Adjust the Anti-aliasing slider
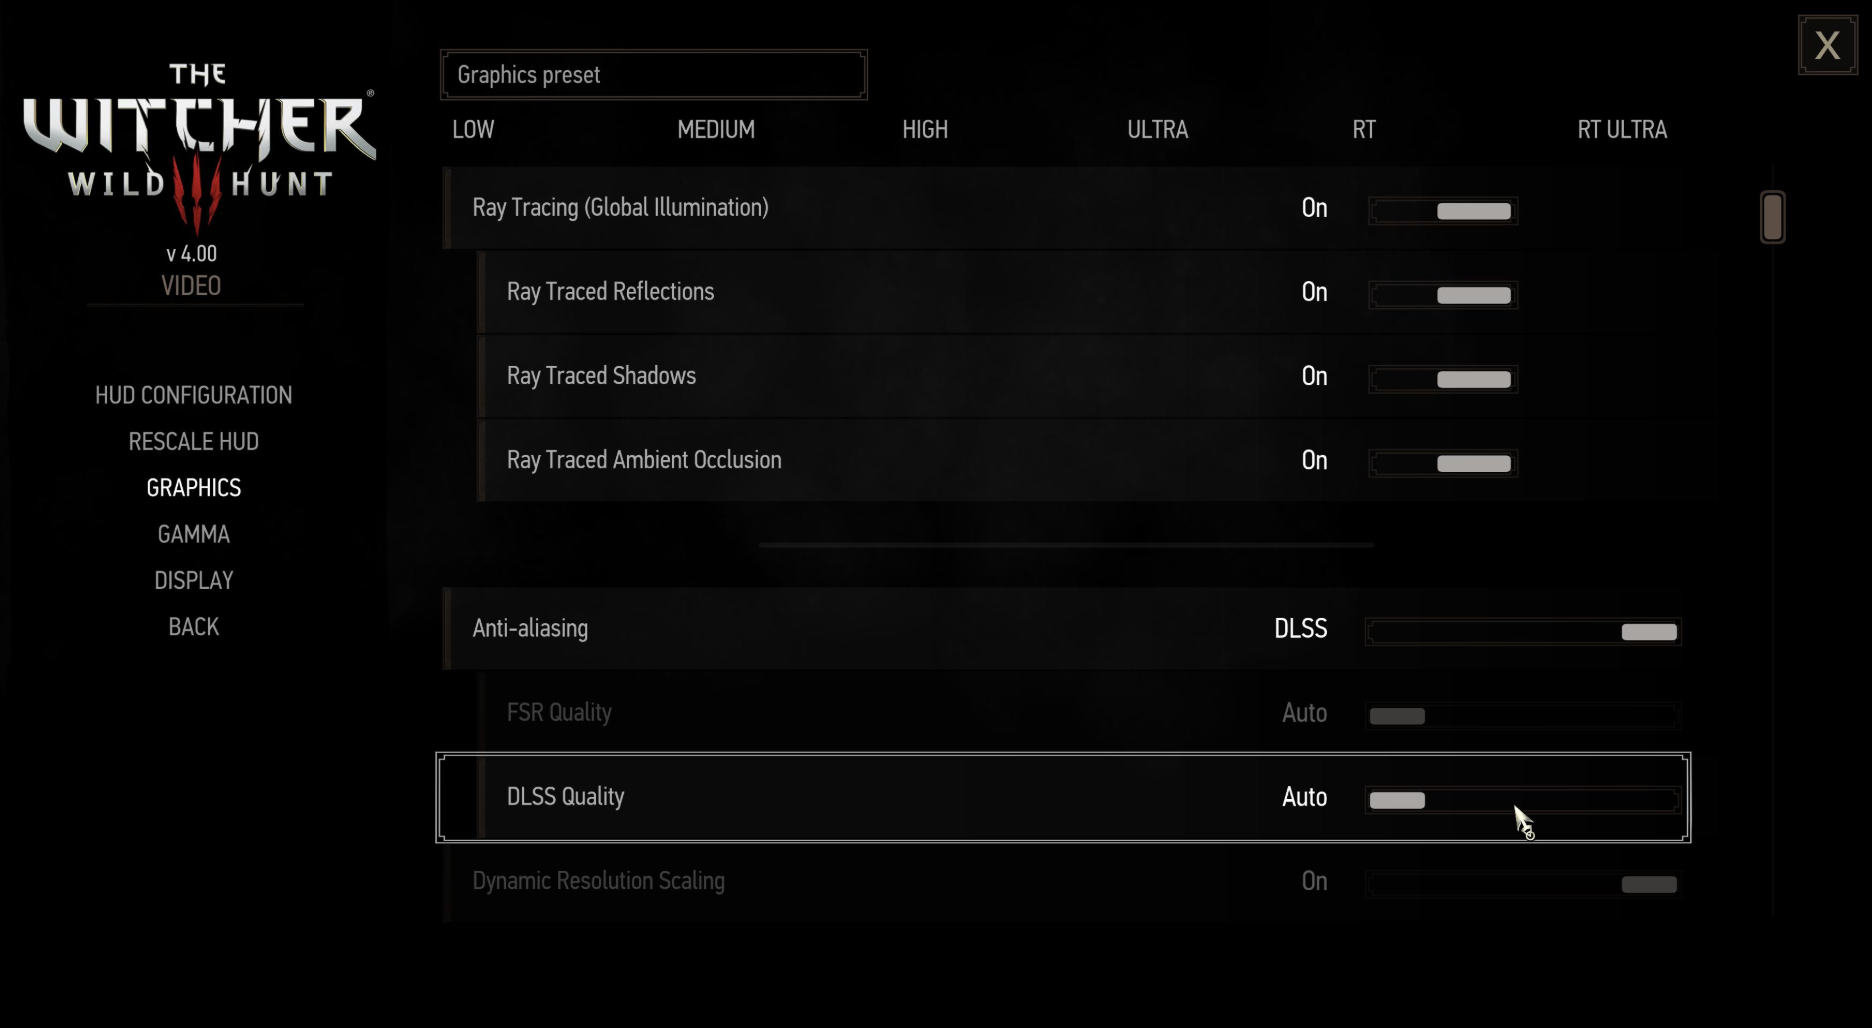Viewport: 1872px width, 1028px height. click(x=1523, y=632)
